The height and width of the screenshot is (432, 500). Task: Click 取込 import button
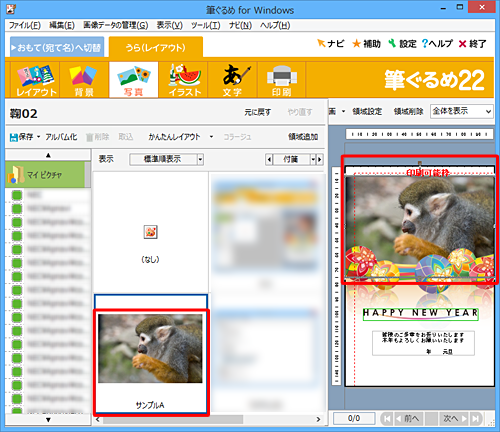[x=126, y=137]
